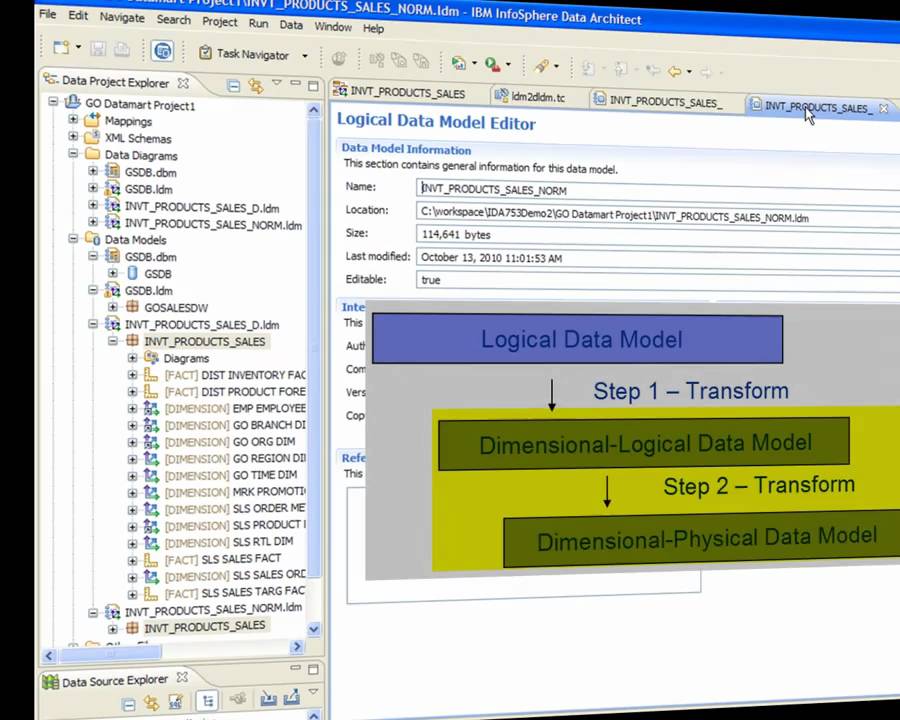
Task: Click the Save toolbar icon
Action: (98, 49)
